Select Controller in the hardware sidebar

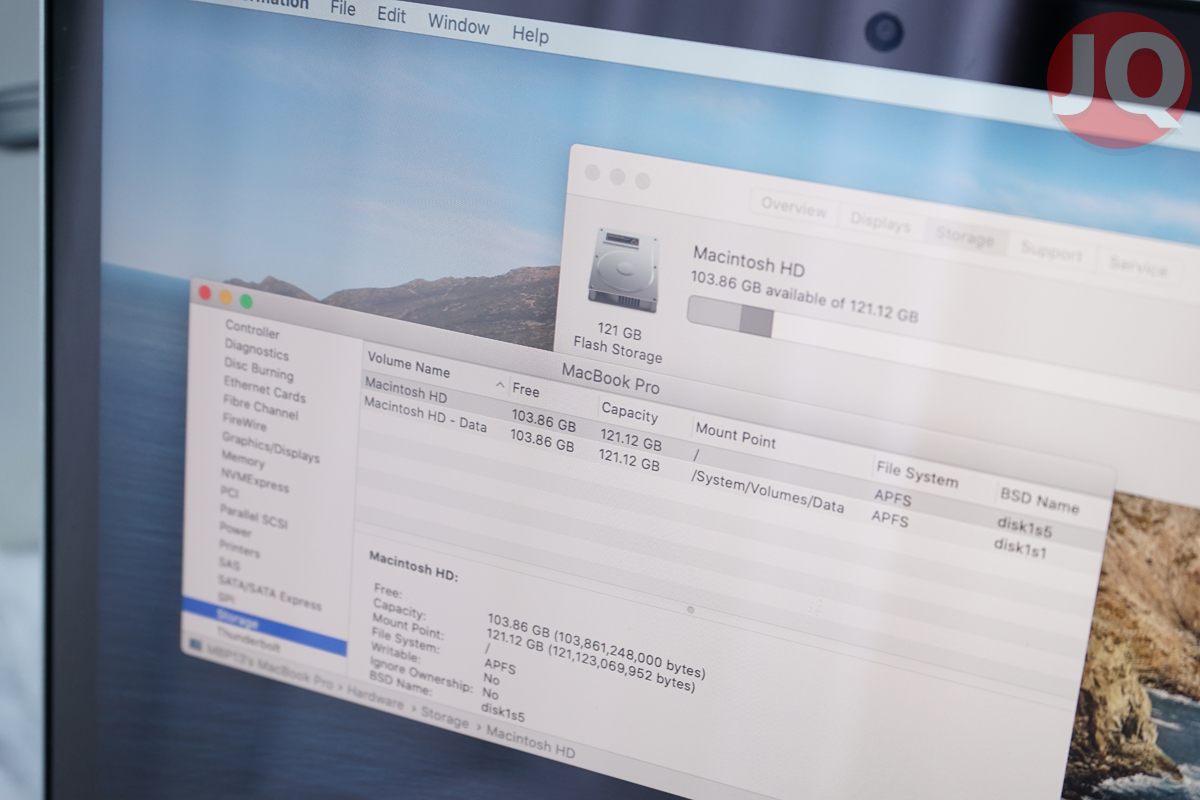click(x=252, y=330)
